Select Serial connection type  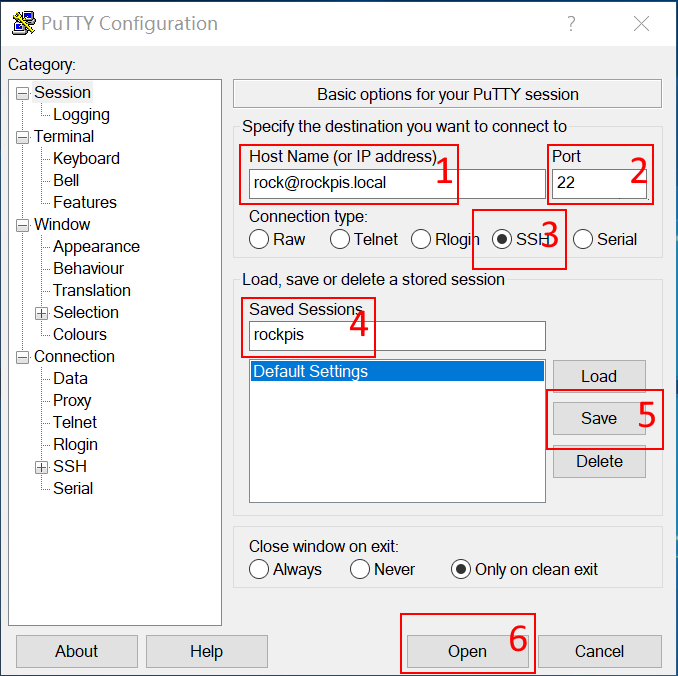pos(583,239)
